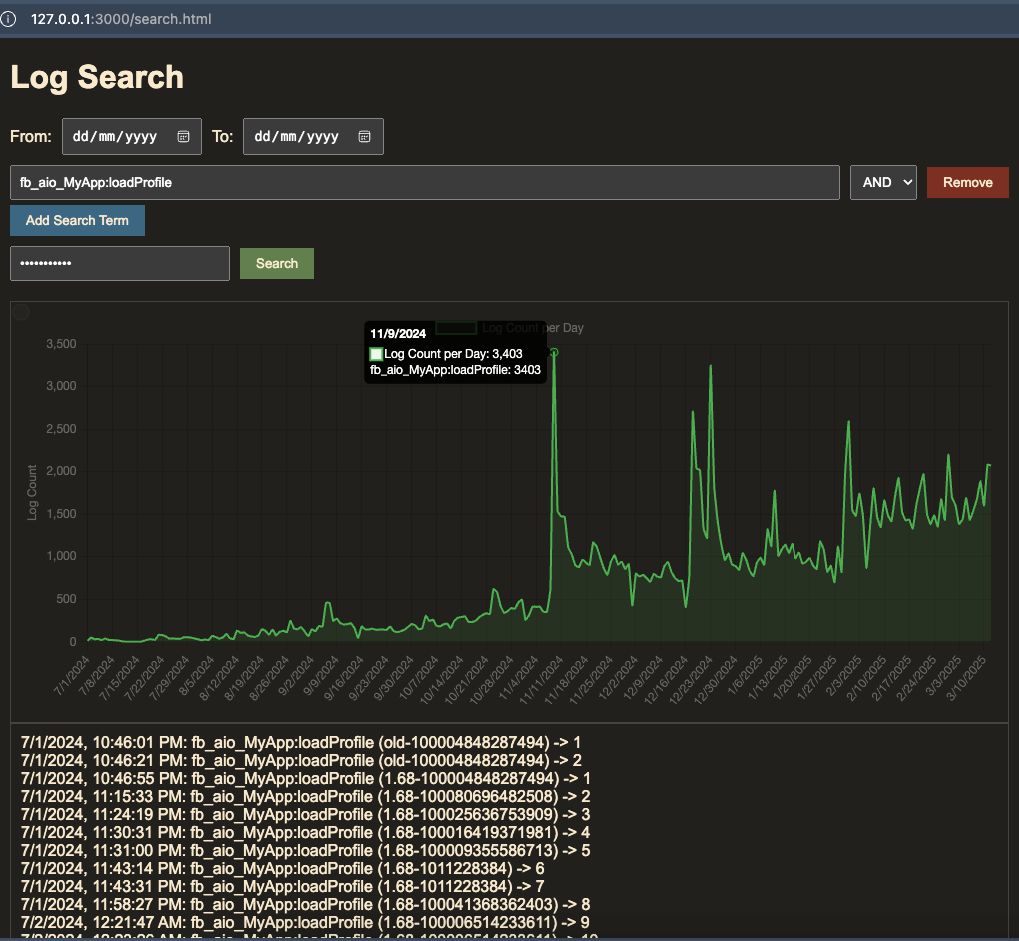Viewport: 1019px width, 941px height.
Task: Select the log entry at 7/1/2024, 10:46:21 PM
Action: [301, 760]
